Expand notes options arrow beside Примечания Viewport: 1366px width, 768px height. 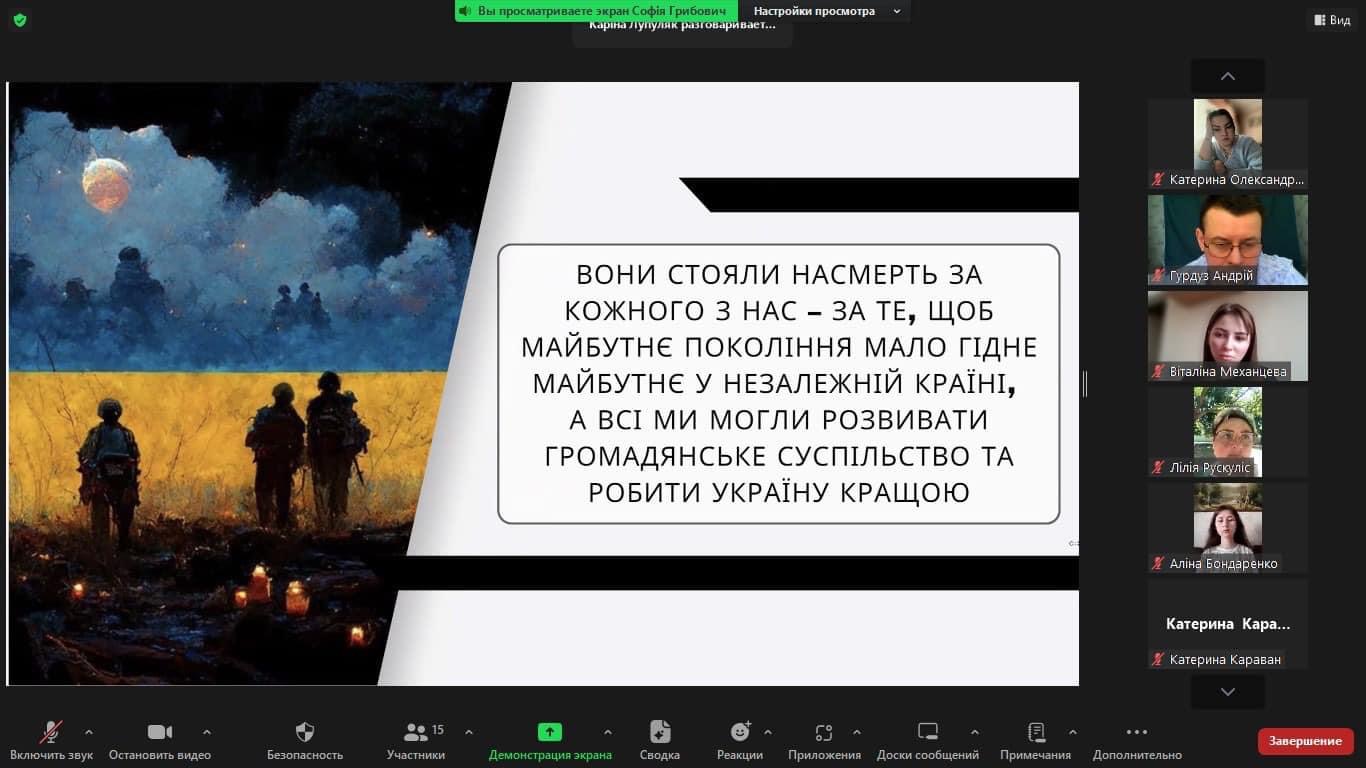tap(1073, 732)
